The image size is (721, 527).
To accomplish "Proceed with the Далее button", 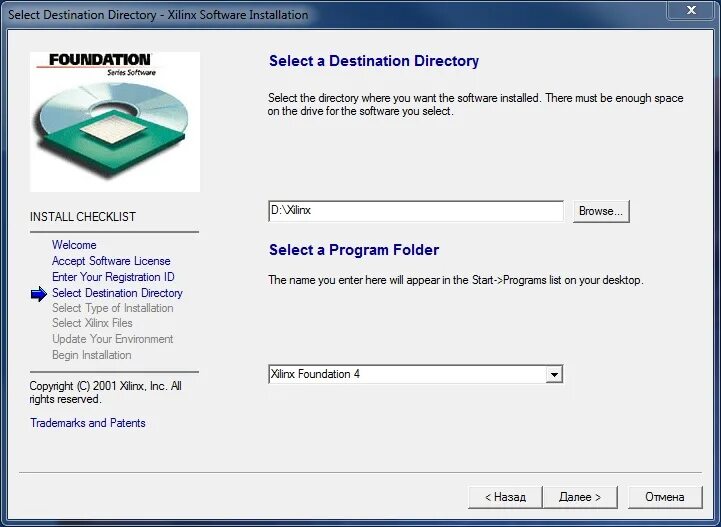I will click(x=580, y=497).
